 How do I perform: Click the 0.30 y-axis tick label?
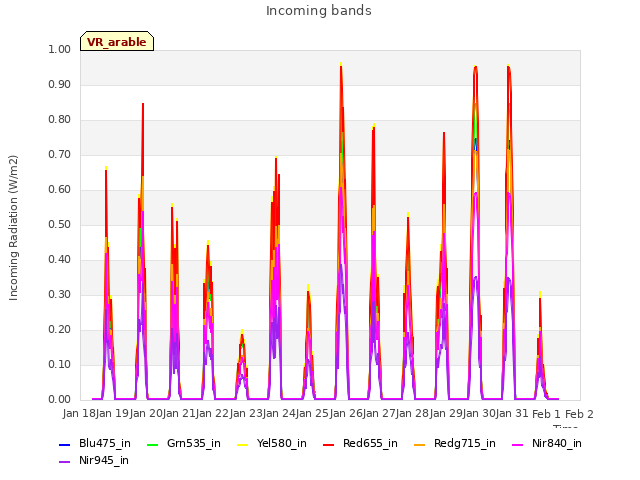point(60,295)
